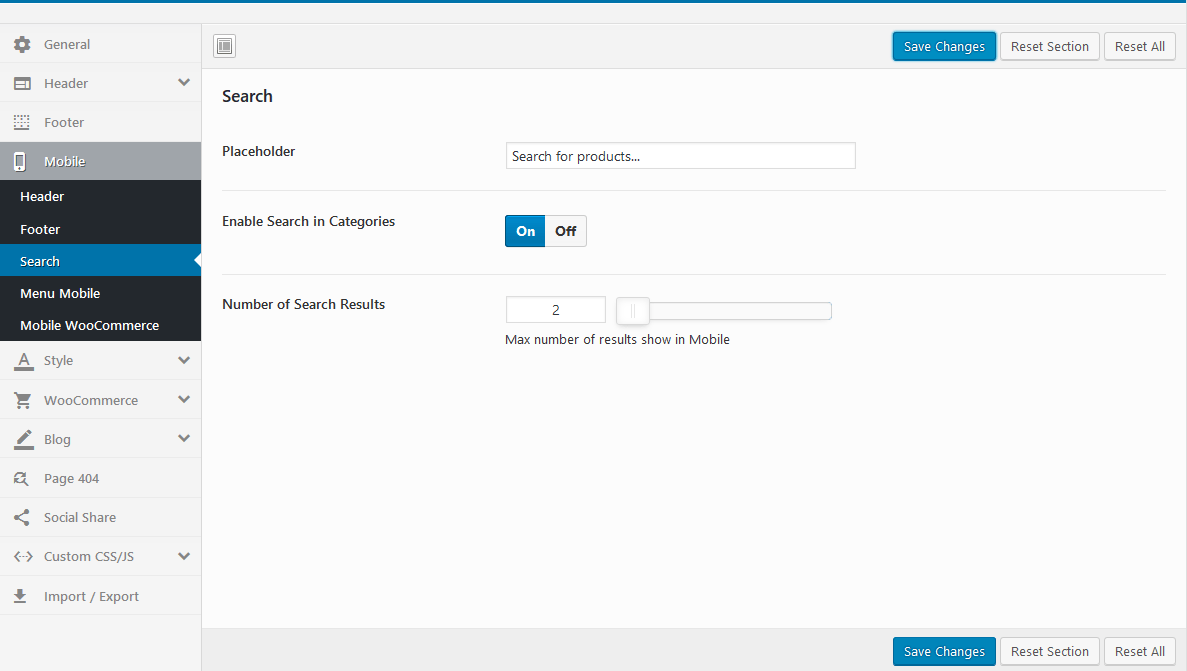1187x671 pixels.
Task: Open the Mobile Header sub-item
Action: tap(101, 196)
